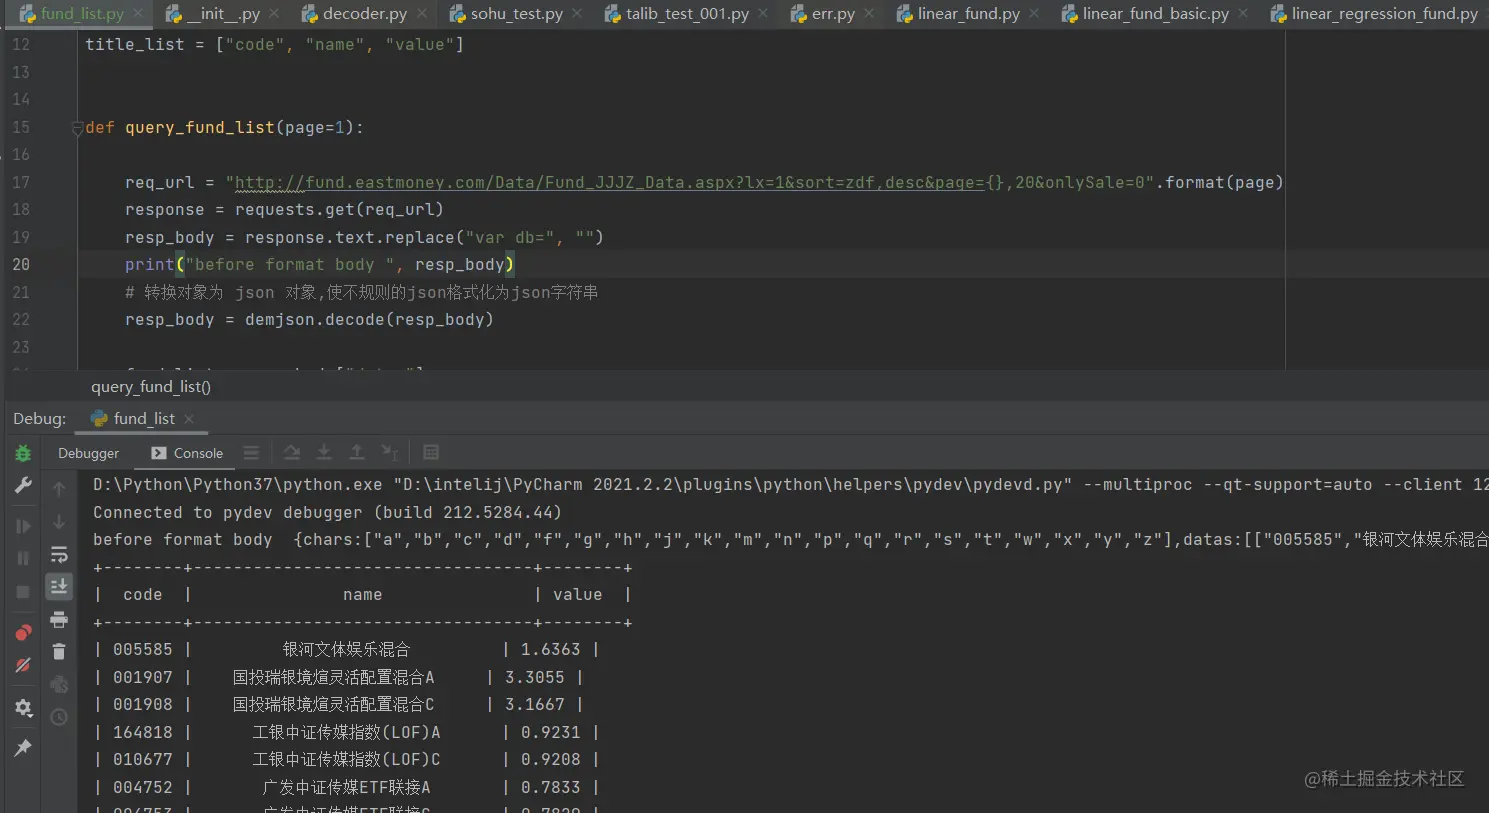This screenshot has height=813, width=1489.
Task: Click the 3.3055 value in console table
Action: [534, 678]
